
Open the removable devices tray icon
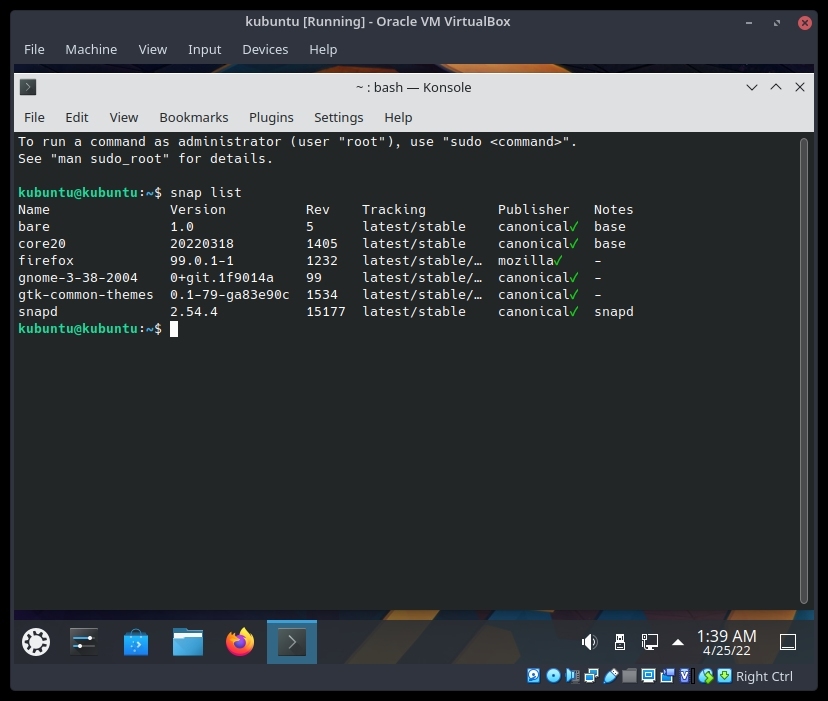(x=620, y=642)
